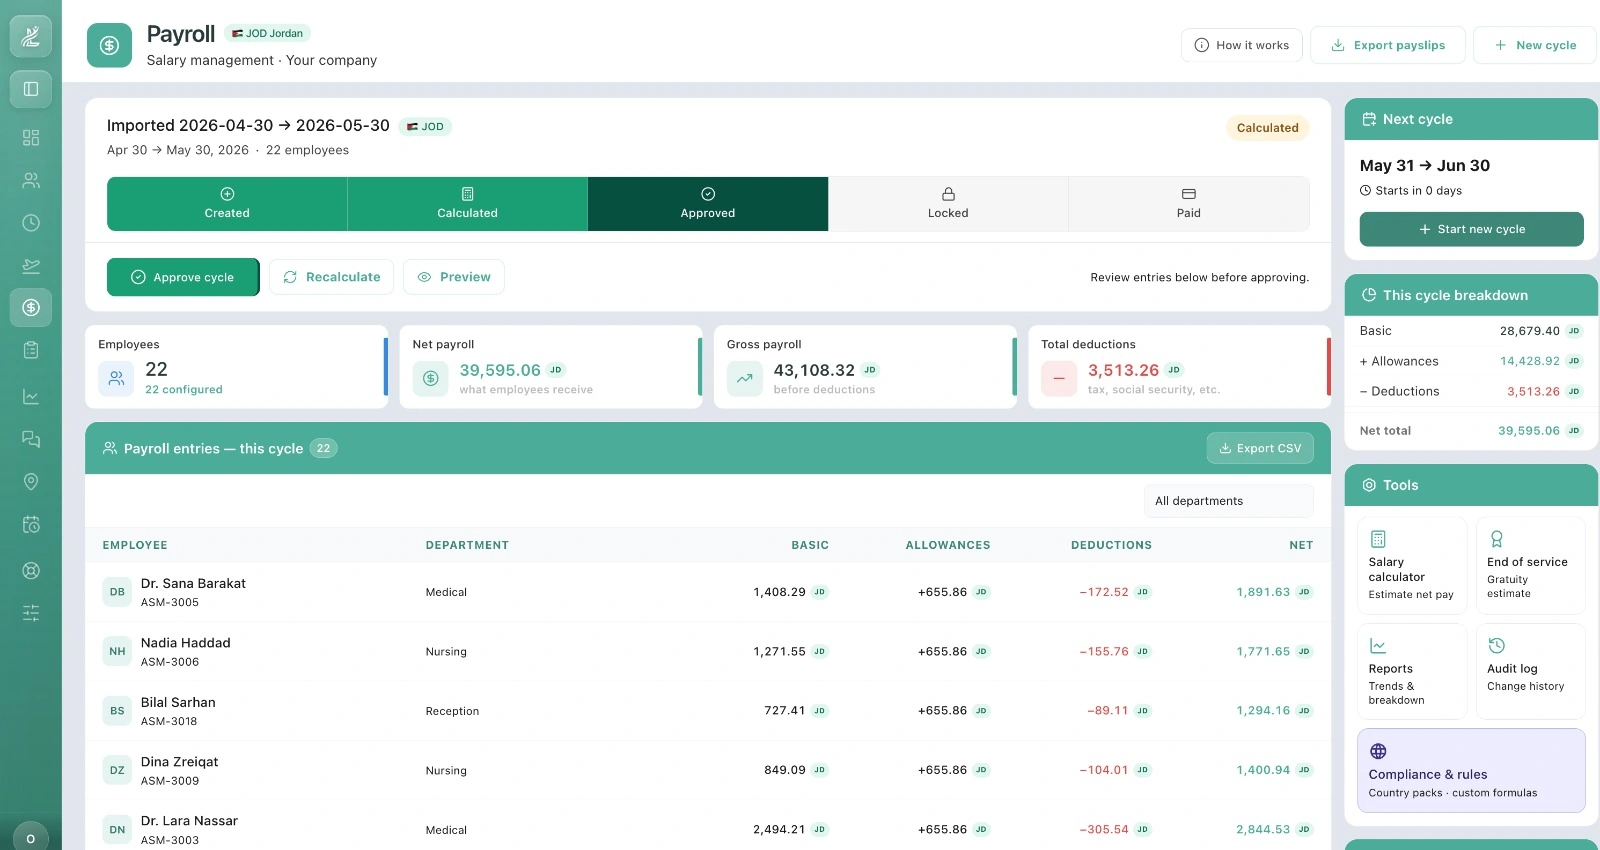
Task: Select the Paid stage step
Action: (1189, 203)
